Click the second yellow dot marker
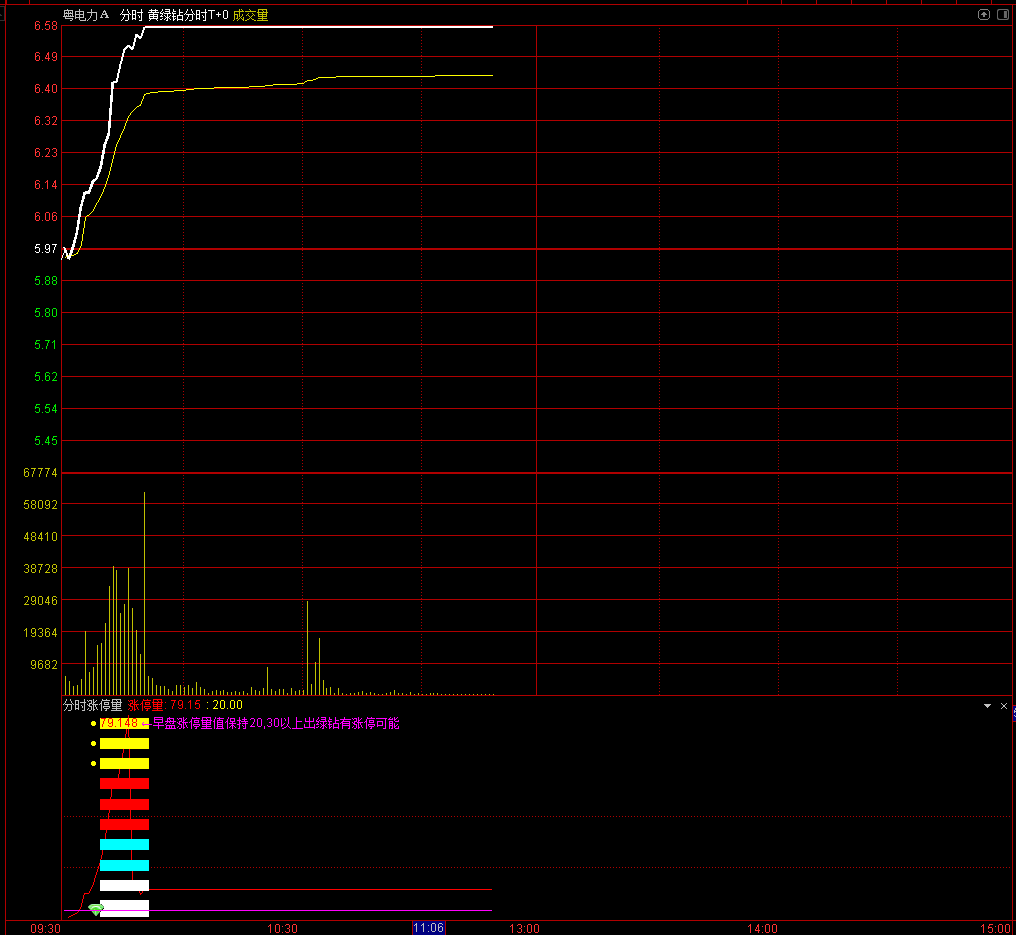The image size is (1016, 935). click(x=93, y=743)
